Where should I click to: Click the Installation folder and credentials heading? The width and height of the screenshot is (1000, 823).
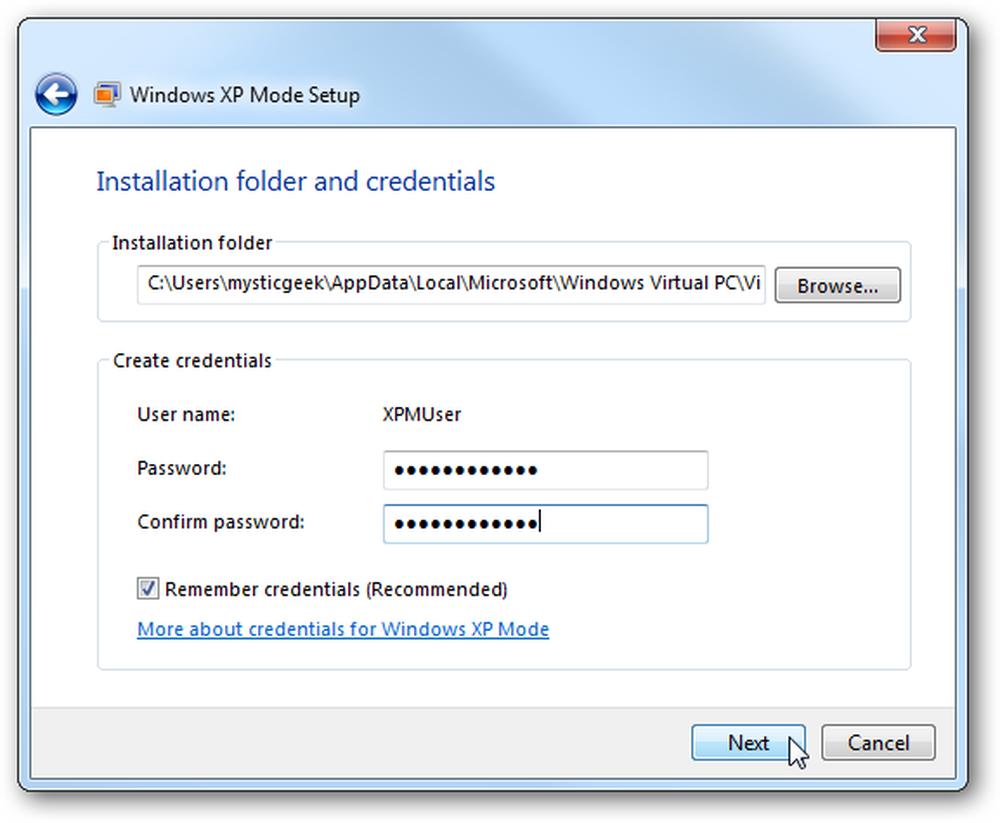295,181
